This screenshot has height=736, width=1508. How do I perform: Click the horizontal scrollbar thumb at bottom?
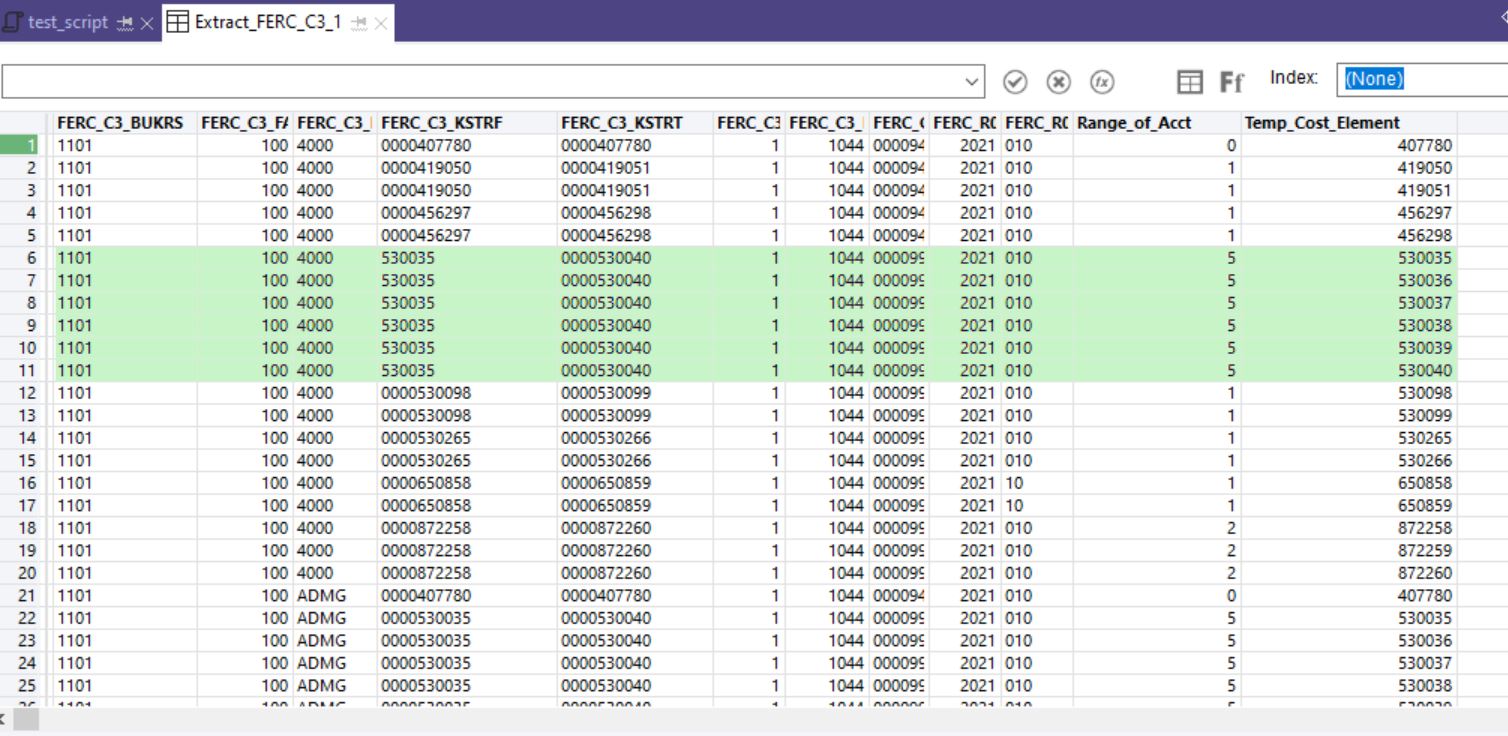(25, 719)
